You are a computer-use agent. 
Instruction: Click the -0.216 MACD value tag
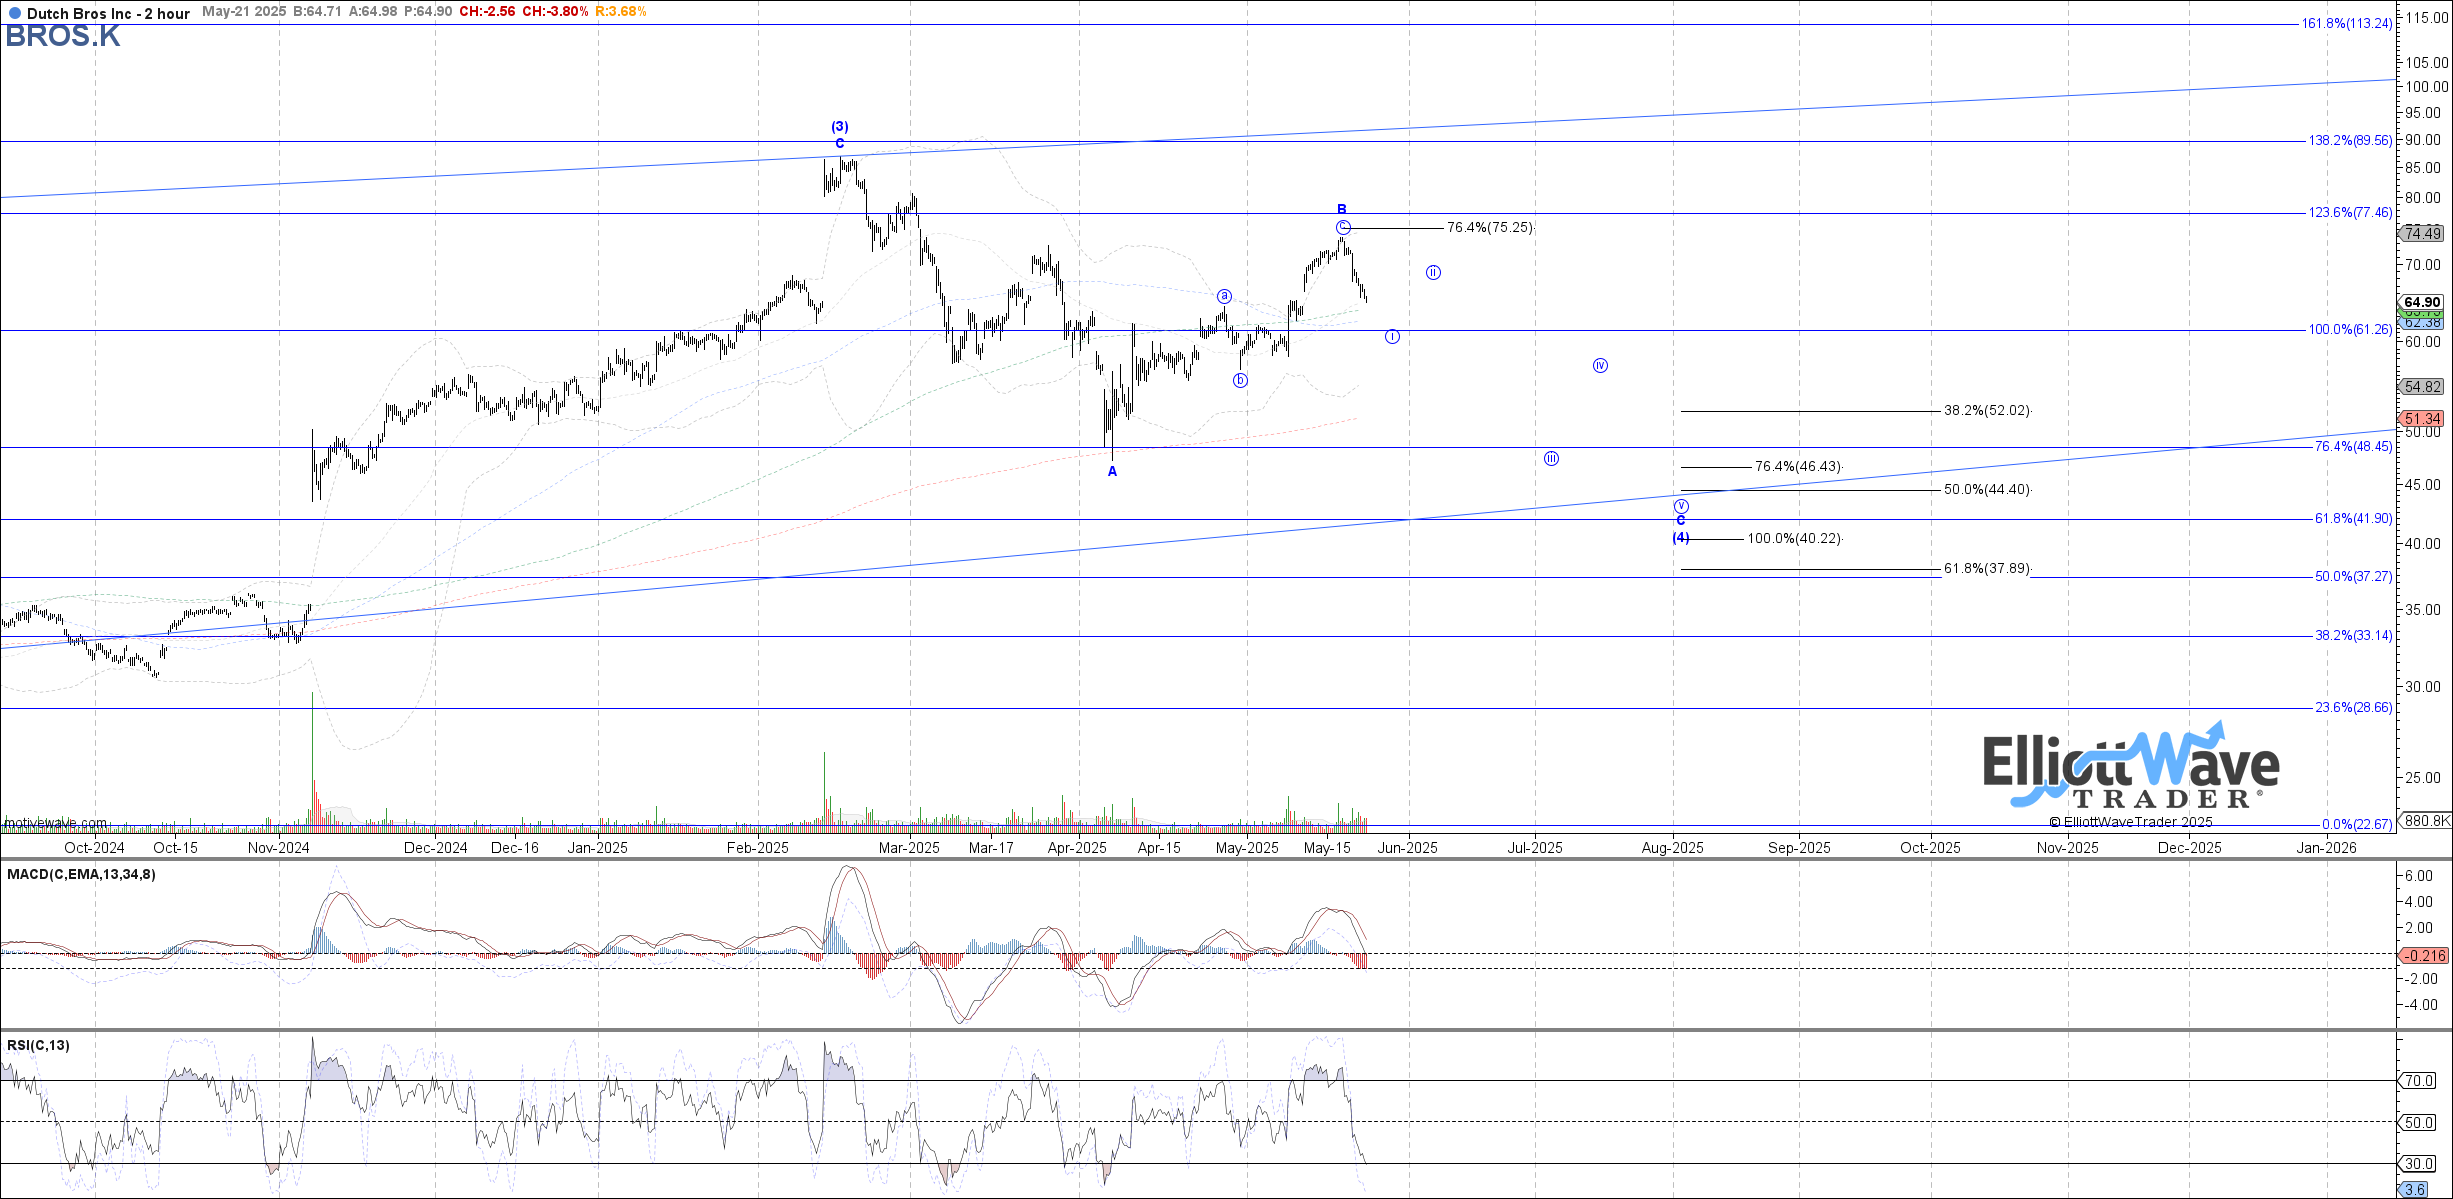tap(2424, 955)
